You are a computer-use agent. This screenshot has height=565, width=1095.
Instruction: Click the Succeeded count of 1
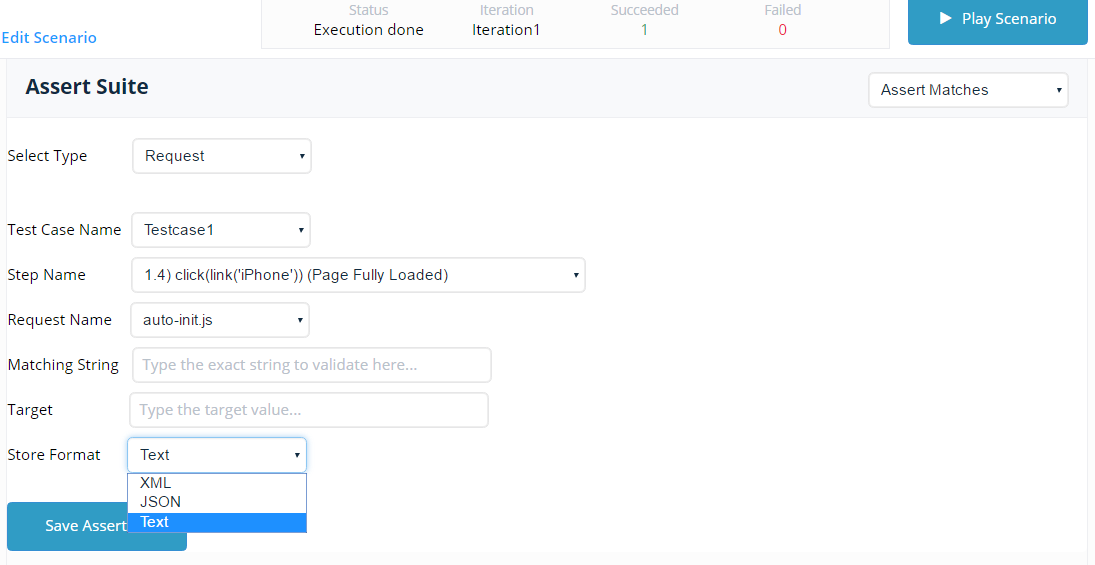click(644, 30)
